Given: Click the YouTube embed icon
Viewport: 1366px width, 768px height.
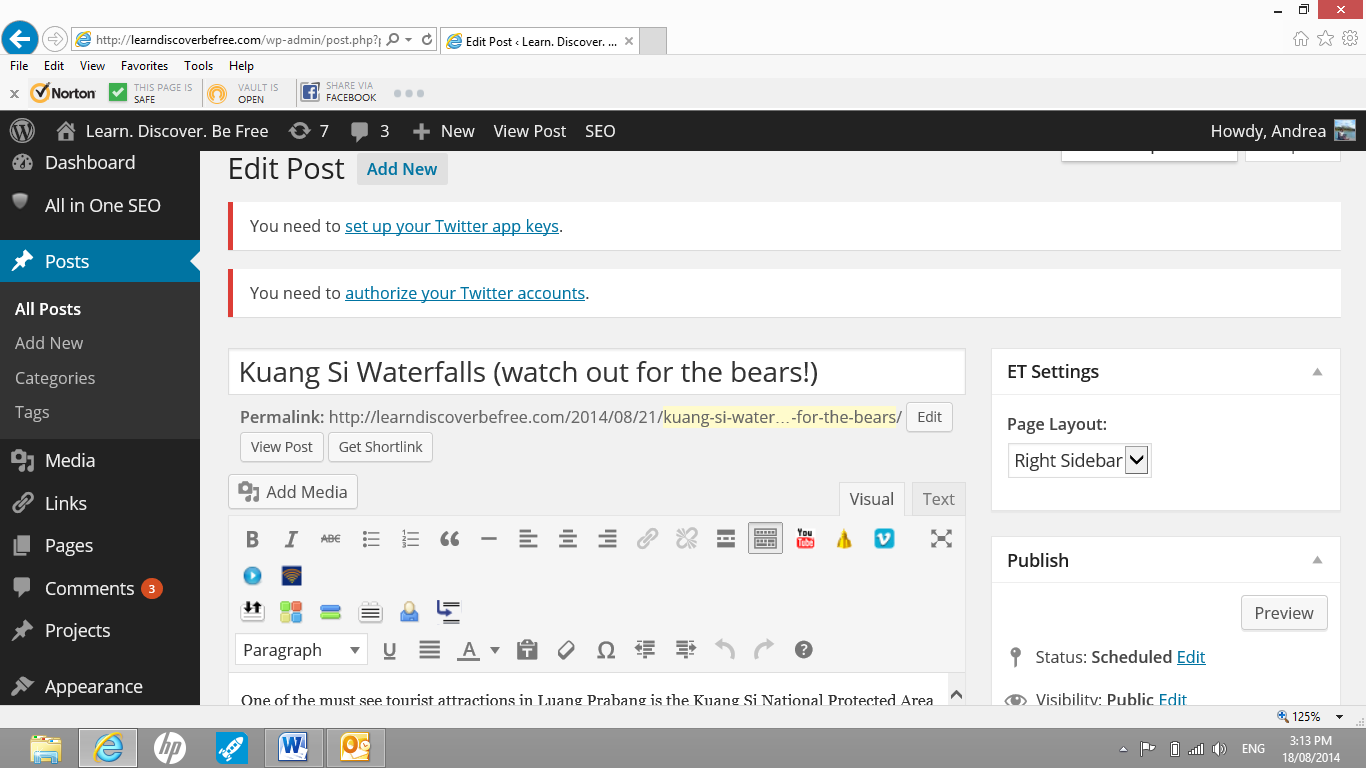Looking at the screenshot, I should pyautogui.click(x=805, y=539).
